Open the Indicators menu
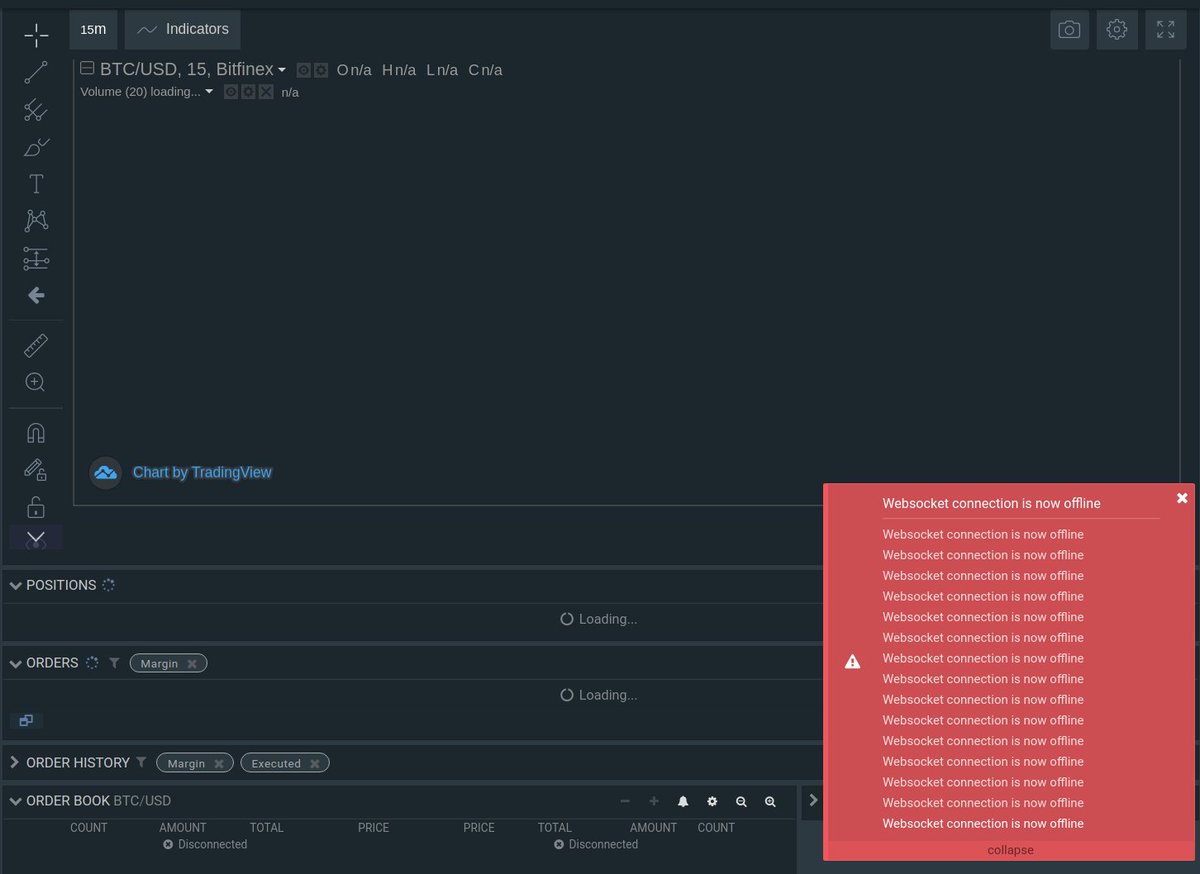1200x874 pixels. point(183,29)
